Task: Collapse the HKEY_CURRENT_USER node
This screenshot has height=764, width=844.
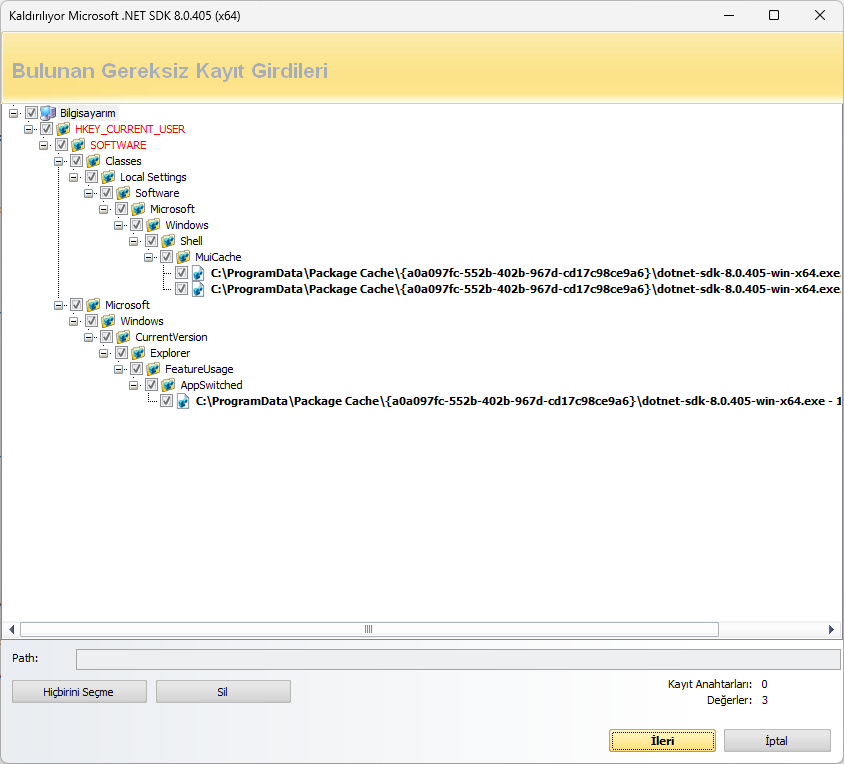Action: (x=29, y=129)
